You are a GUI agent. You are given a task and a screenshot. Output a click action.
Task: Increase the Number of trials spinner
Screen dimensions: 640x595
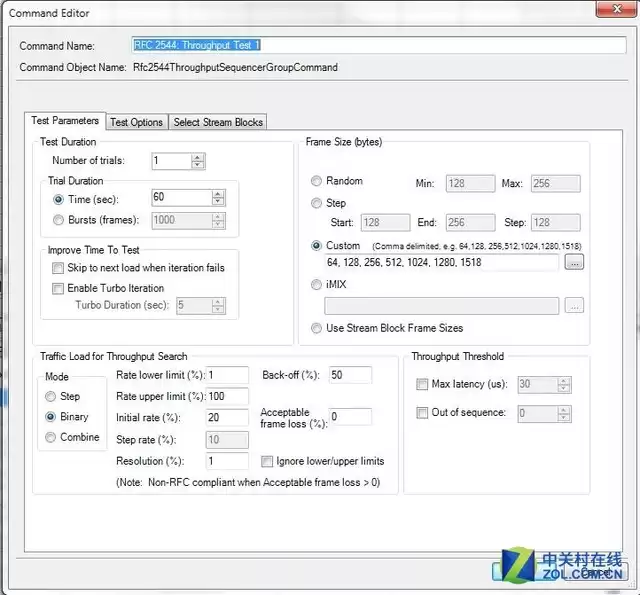pyautogui.click(x=198, y=156)
